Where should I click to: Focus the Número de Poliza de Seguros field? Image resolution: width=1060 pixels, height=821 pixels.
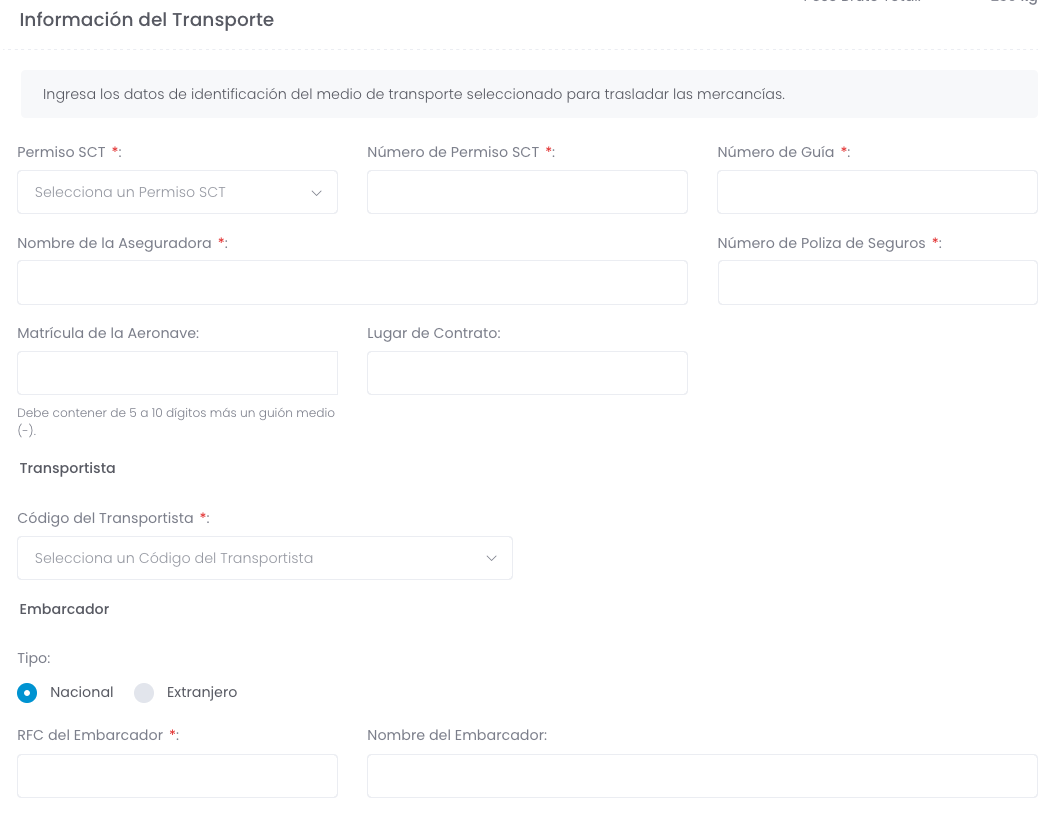877,283
